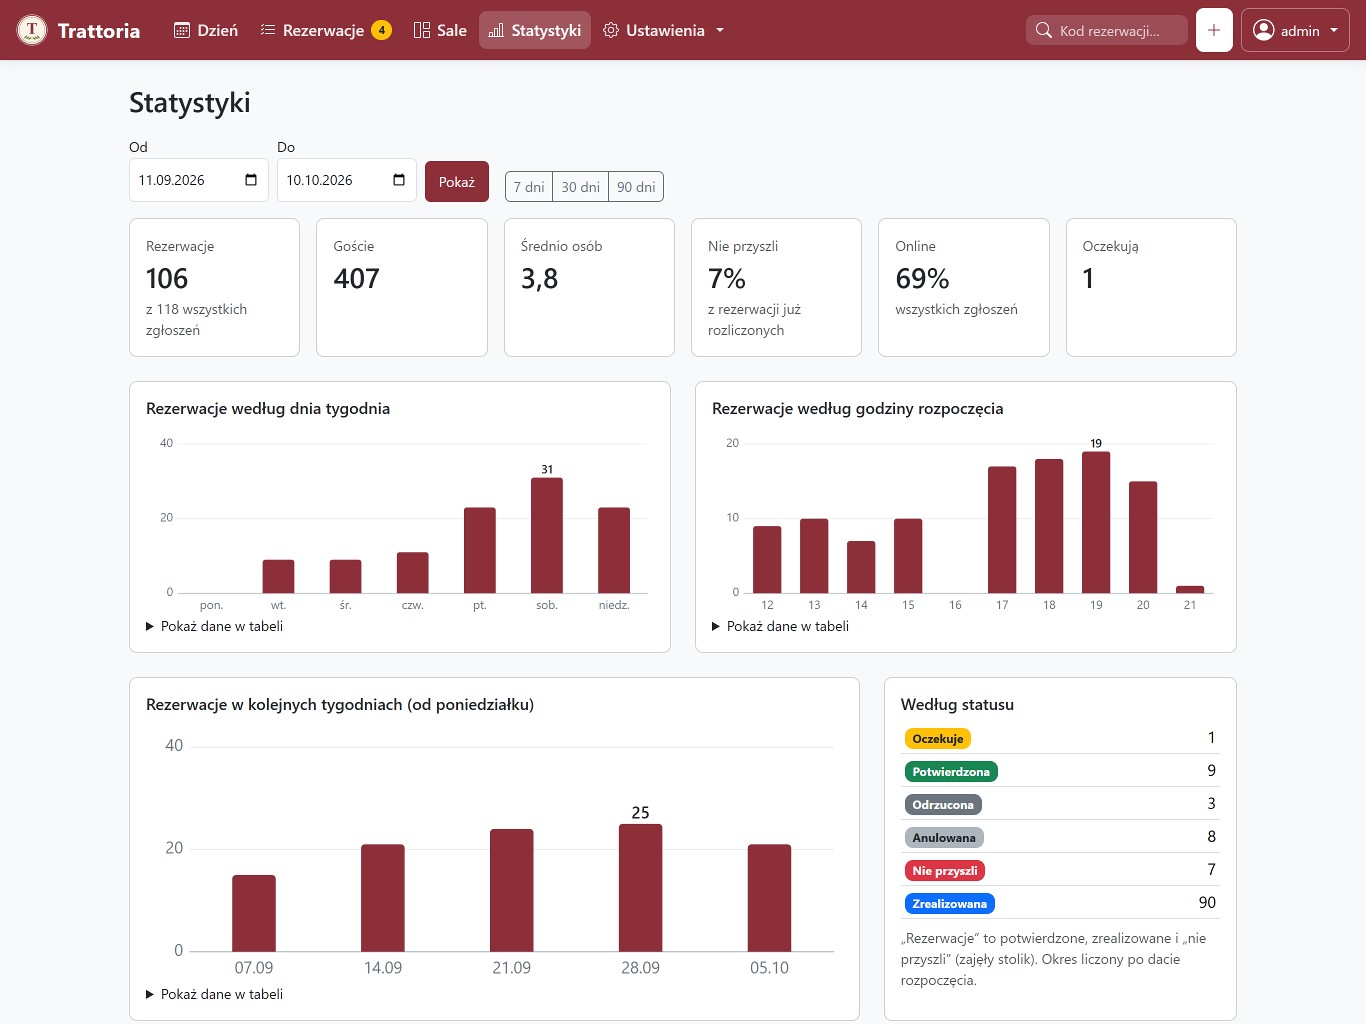Click the Odrzucona status badge
The height and width of the screenshot is (1024, 1366).
(x=943, y=805)
